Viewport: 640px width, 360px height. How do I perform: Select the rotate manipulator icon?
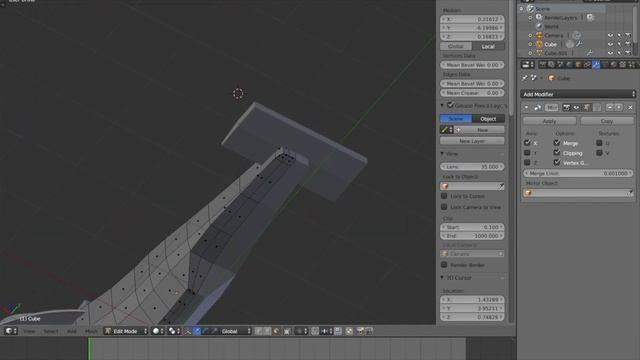click(206, 331)
